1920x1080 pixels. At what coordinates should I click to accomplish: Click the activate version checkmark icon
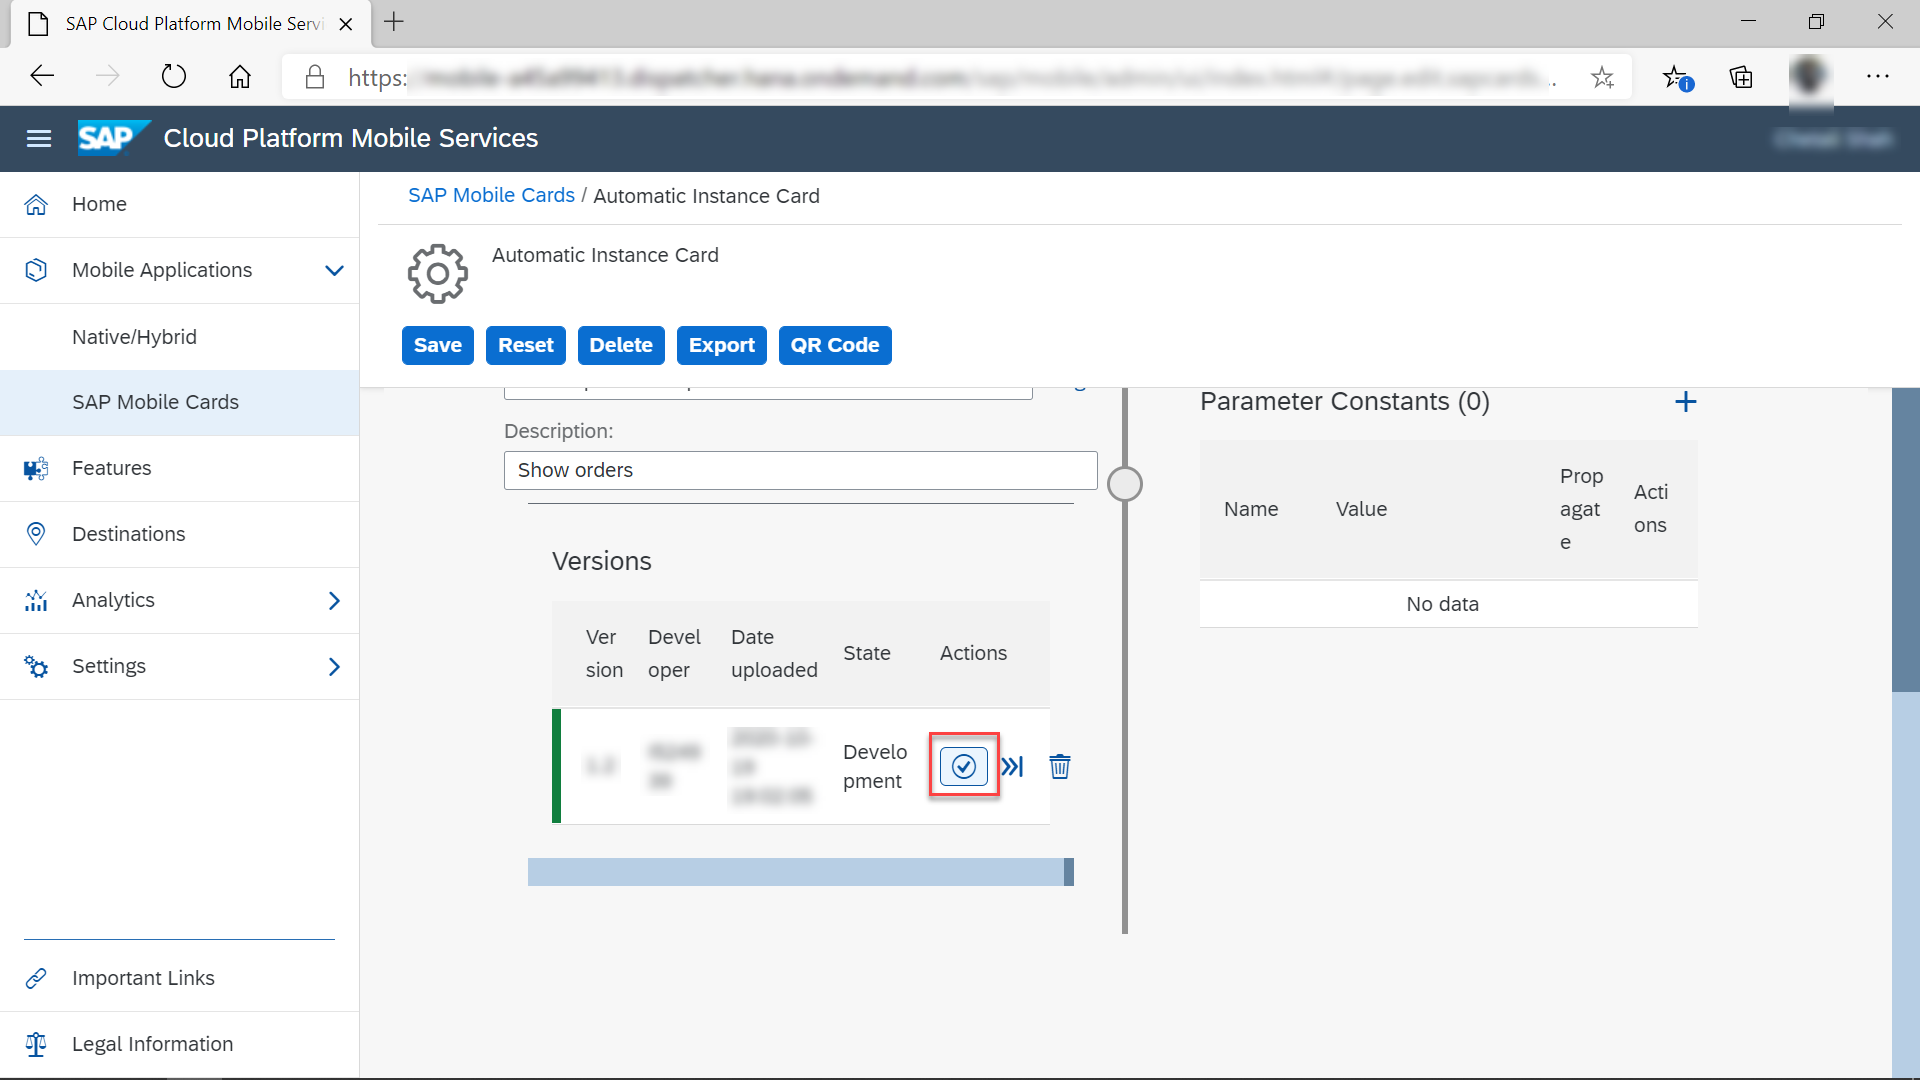963,766
